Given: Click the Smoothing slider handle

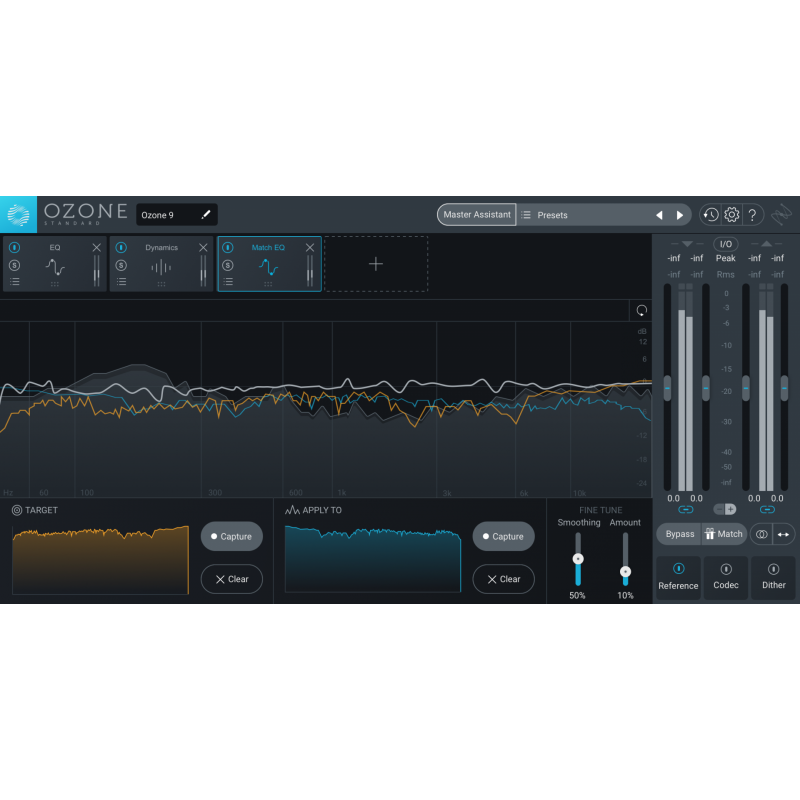Looking at the screenshot, I should tap(578, 558).
